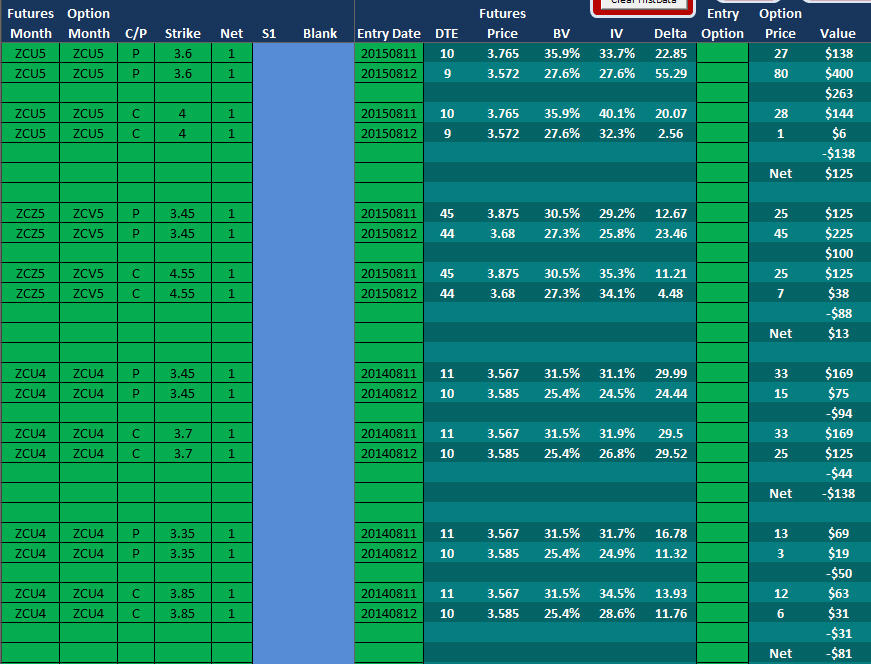
Task: Select the -$94 subtotal cell
Action: (838, 413)
